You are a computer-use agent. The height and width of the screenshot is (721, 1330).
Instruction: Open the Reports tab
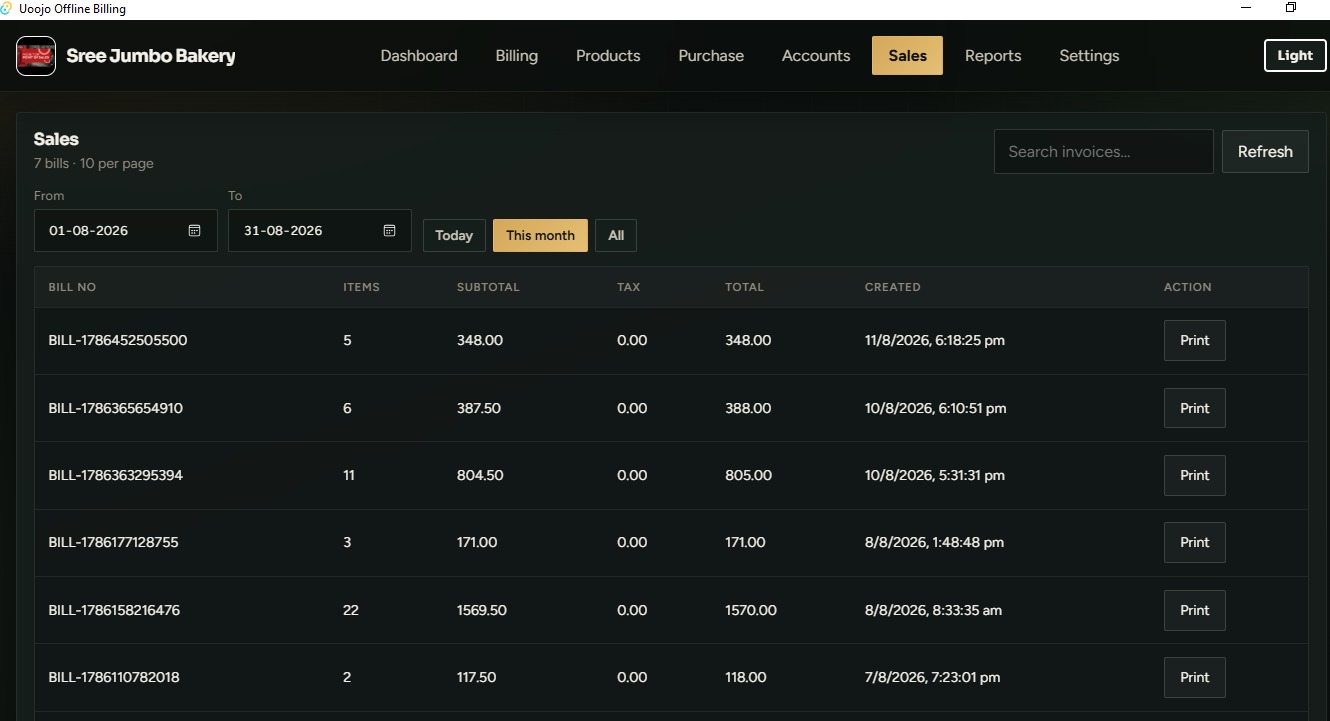click(x=993, y=56)
